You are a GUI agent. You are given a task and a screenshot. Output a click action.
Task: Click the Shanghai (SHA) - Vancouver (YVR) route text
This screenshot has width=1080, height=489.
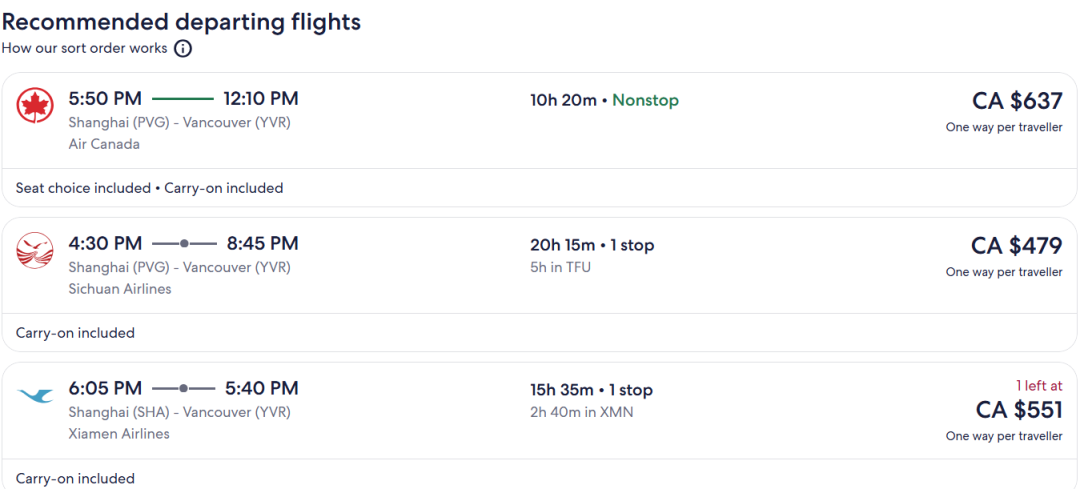pos(179,412)
